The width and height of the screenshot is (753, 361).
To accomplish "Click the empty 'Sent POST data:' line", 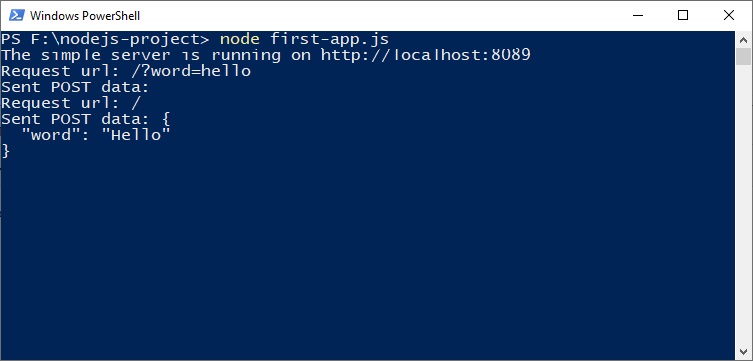I will [x=75, y=87].
